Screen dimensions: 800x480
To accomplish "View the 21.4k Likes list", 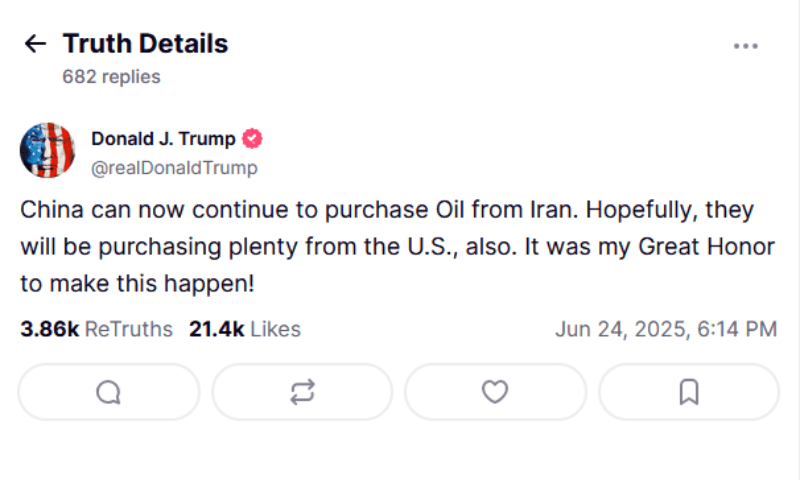I will [x=244, y=329].
